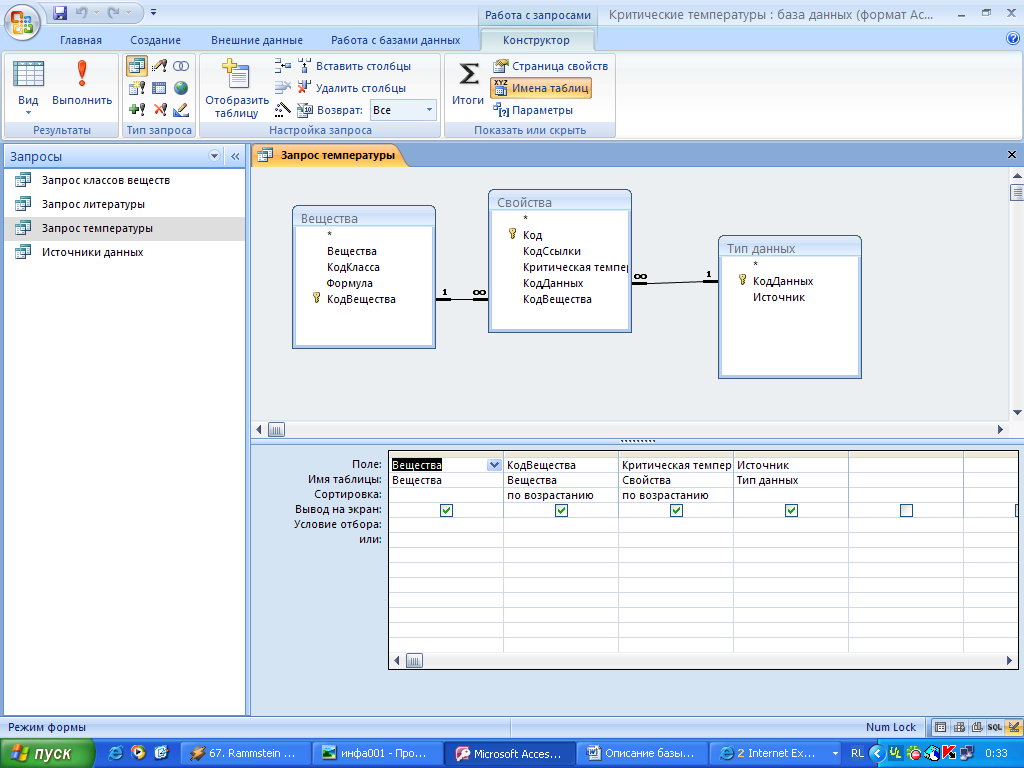The width and height of the screenshot is (1024, 768).
Task: Open Запрос литературы in navigation pane
Action: click(x=93, y=204)
